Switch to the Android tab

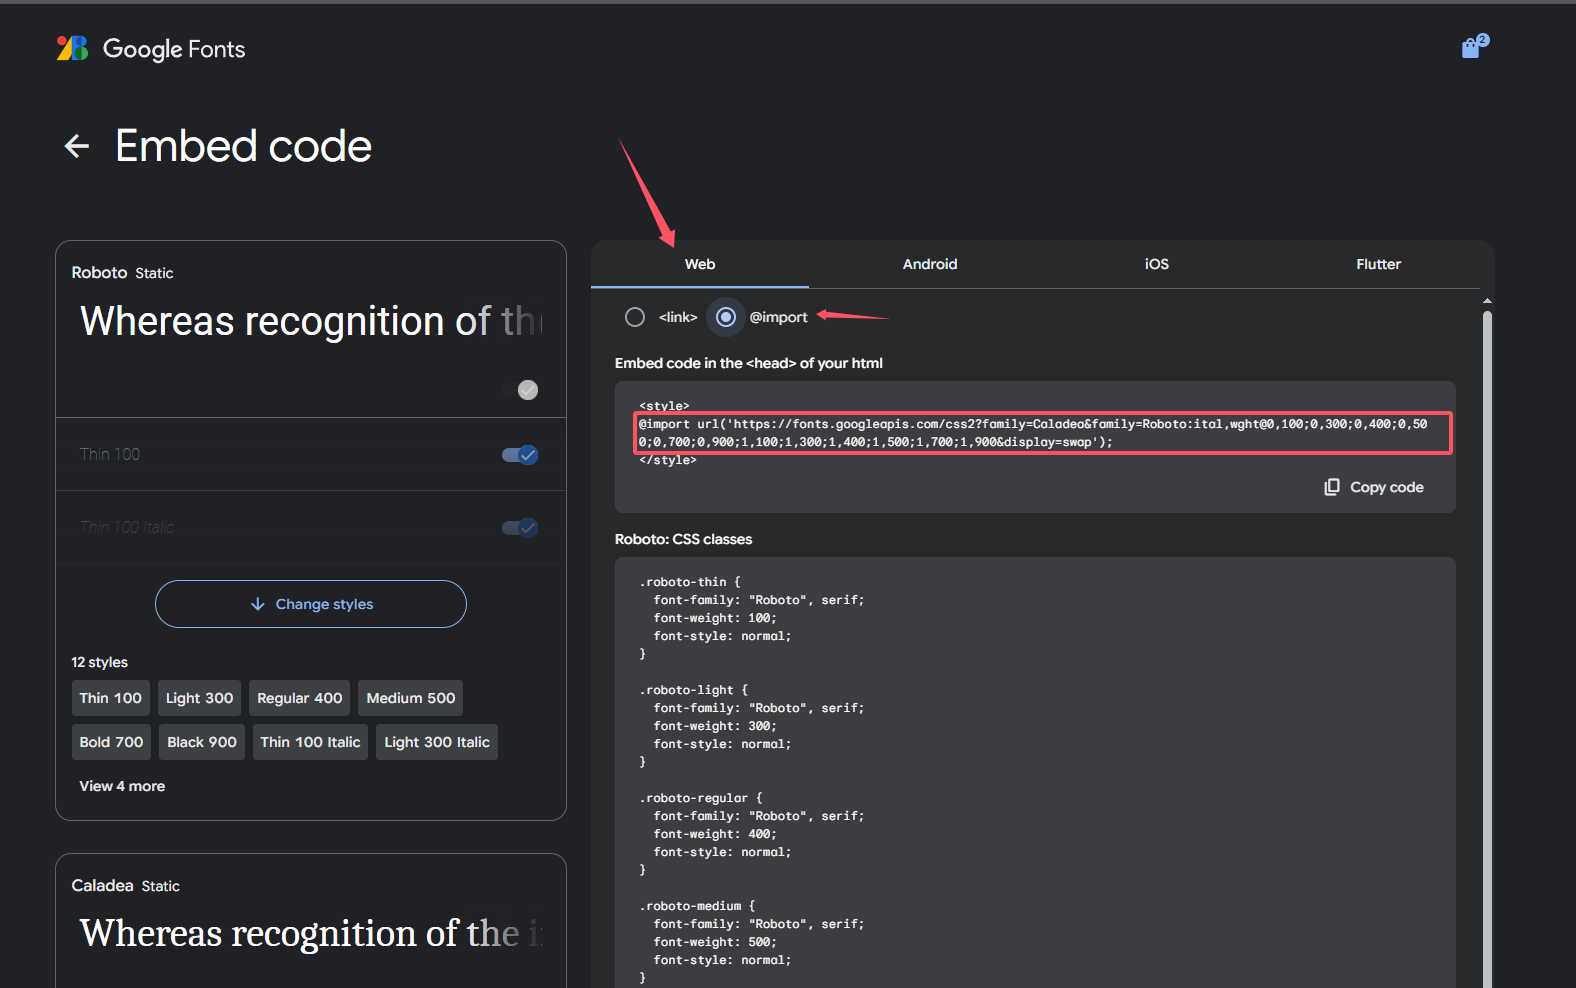930,264
